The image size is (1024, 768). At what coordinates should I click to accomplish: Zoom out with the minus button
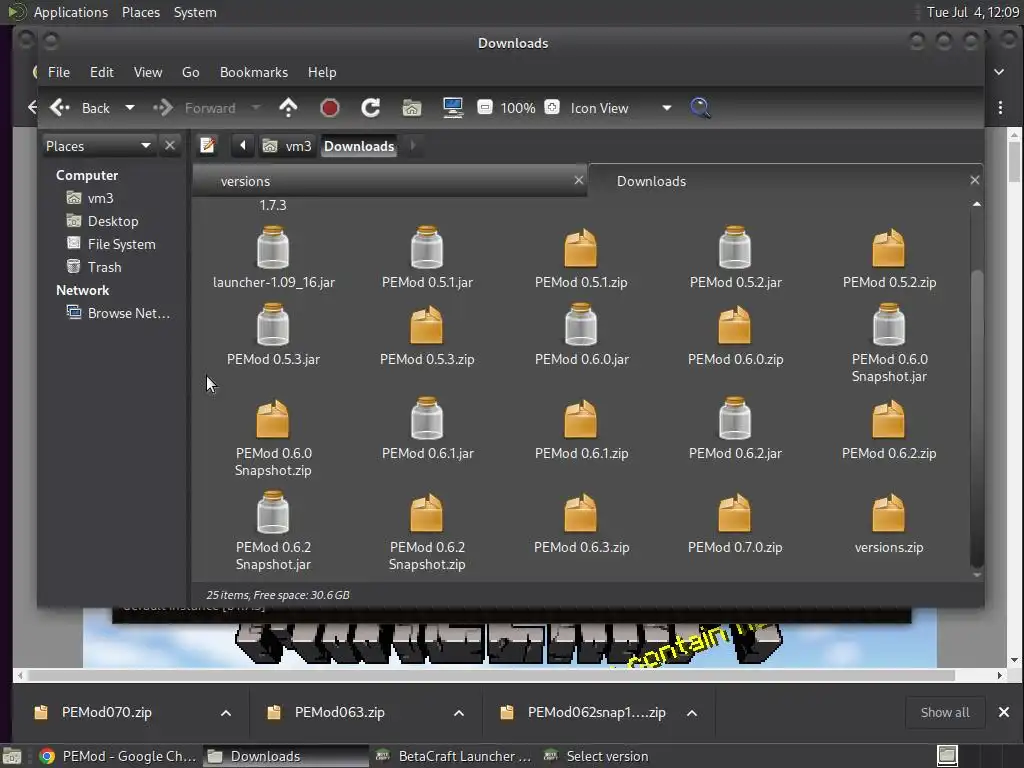pos(485,108)
